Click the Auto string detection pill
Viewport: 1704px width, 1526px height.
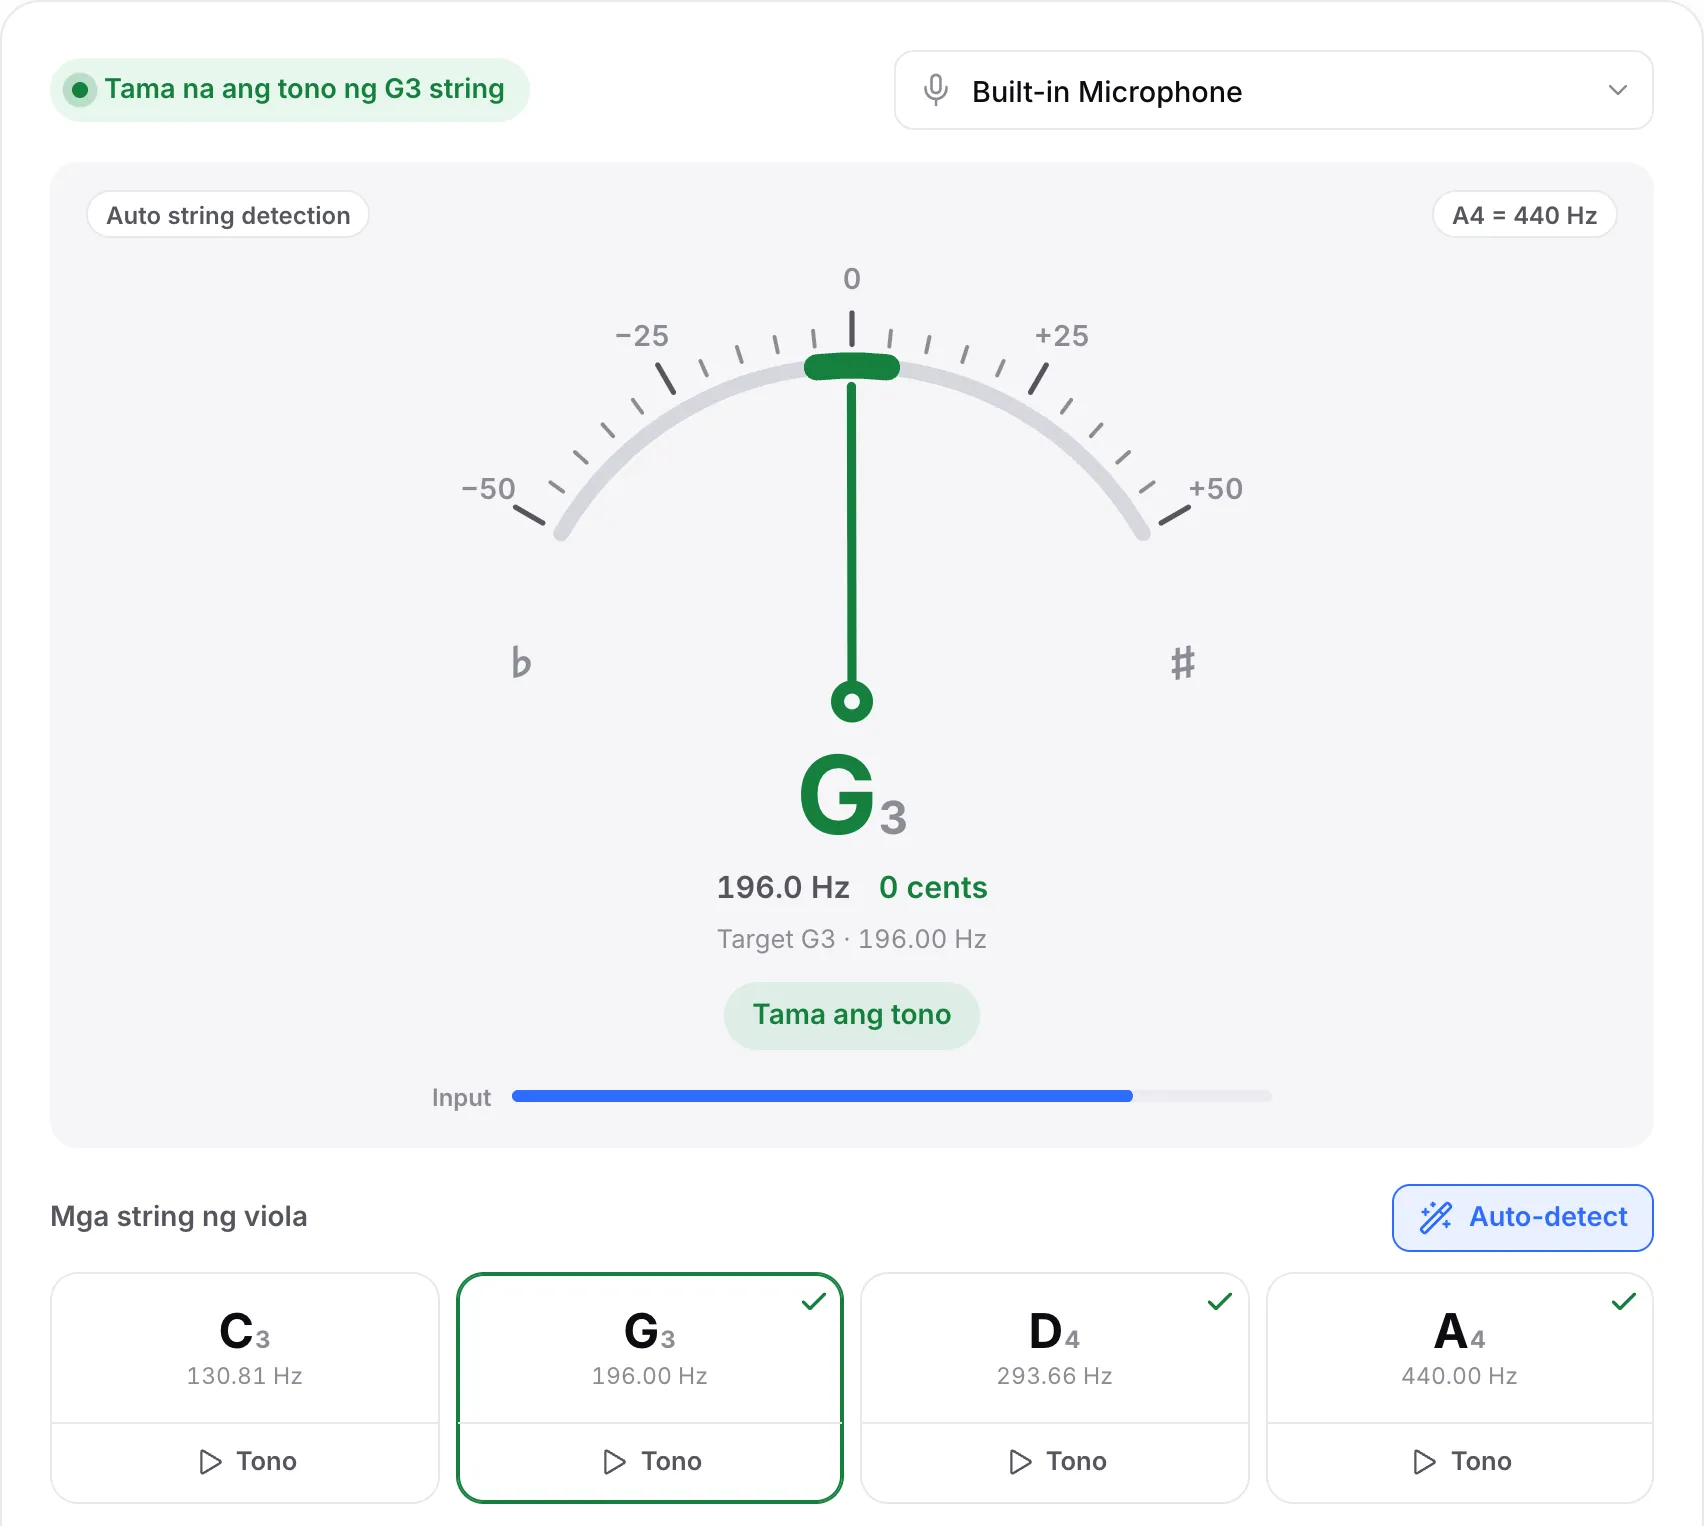228,215
